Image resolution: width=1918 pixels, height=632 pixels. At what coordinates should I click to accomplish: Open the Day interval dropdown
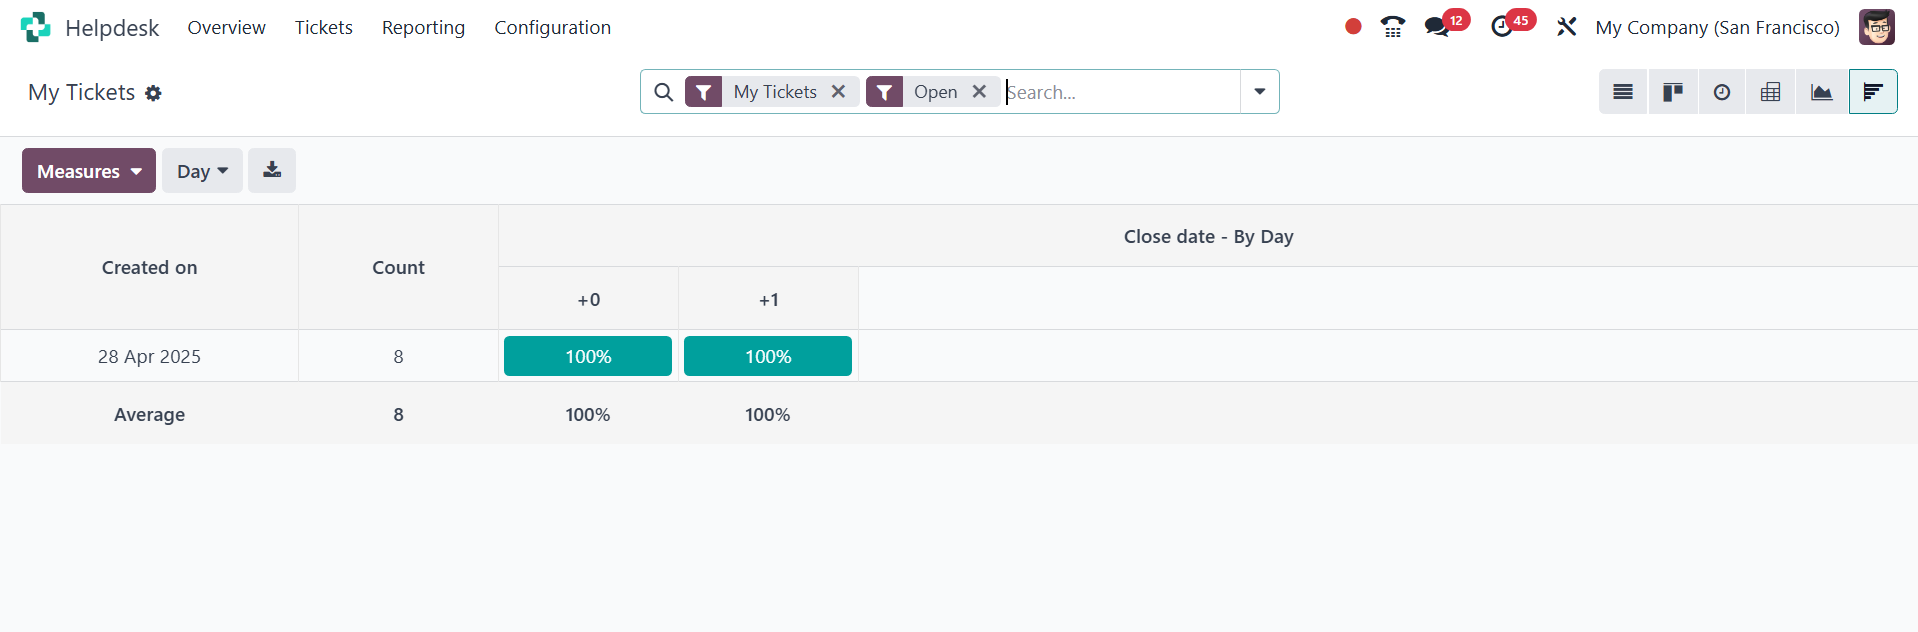[202, 171]
